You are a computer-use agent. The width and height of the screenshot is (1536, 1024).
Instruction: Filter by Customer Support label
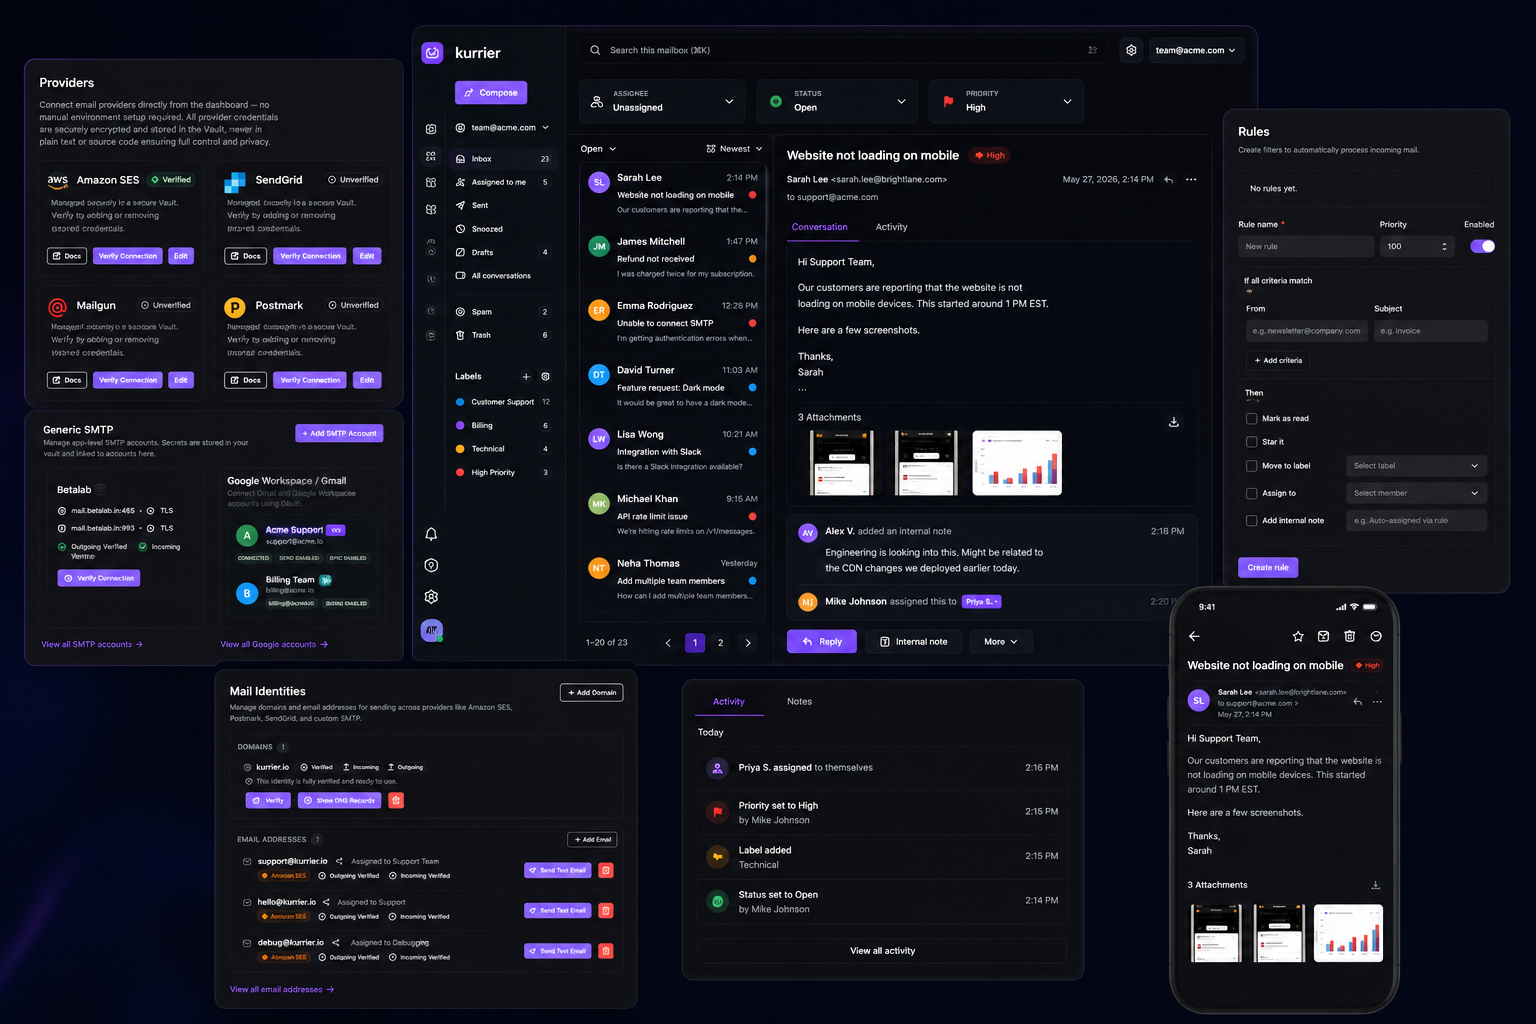click(x=503, y=402)
